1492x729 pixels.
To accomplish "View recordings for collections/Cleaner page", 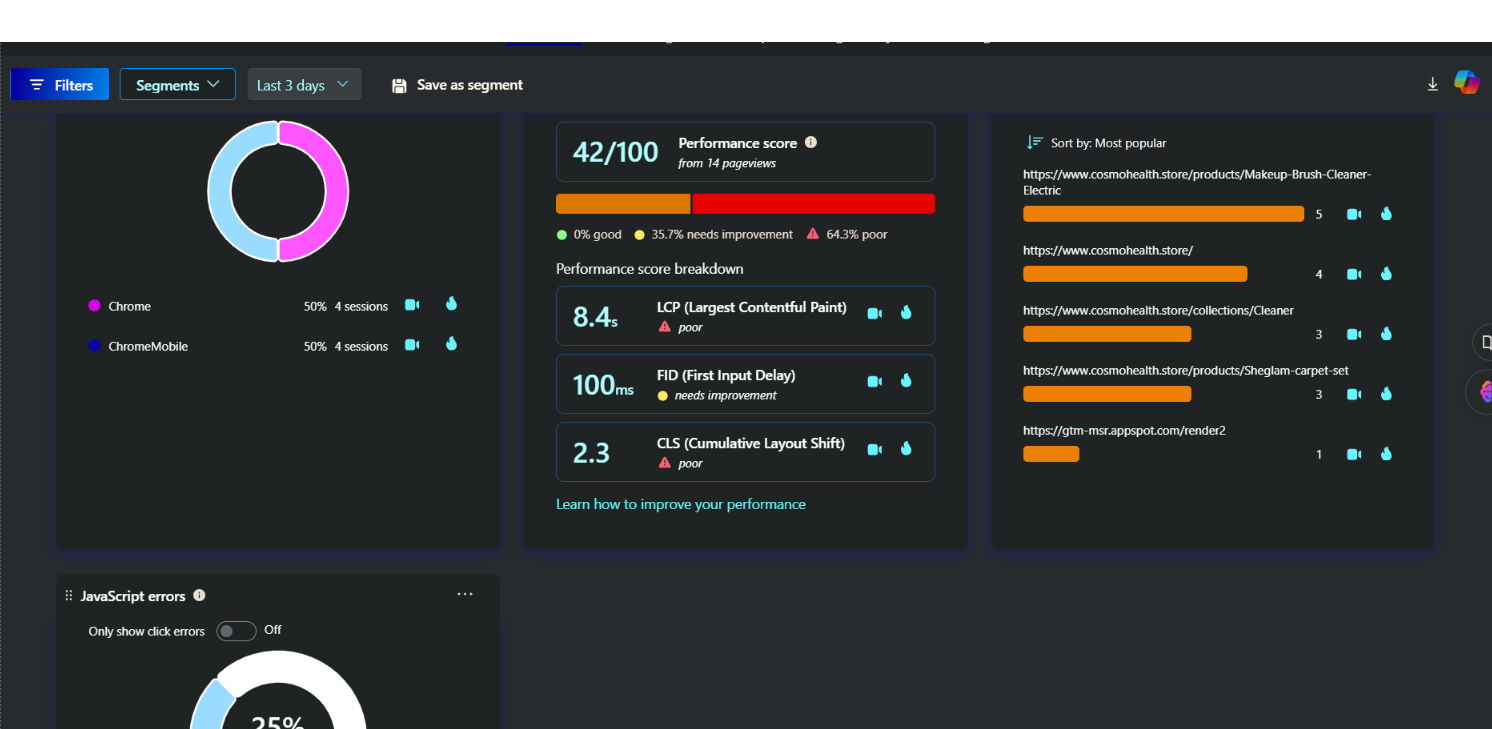I will [x=1354, y=334].
